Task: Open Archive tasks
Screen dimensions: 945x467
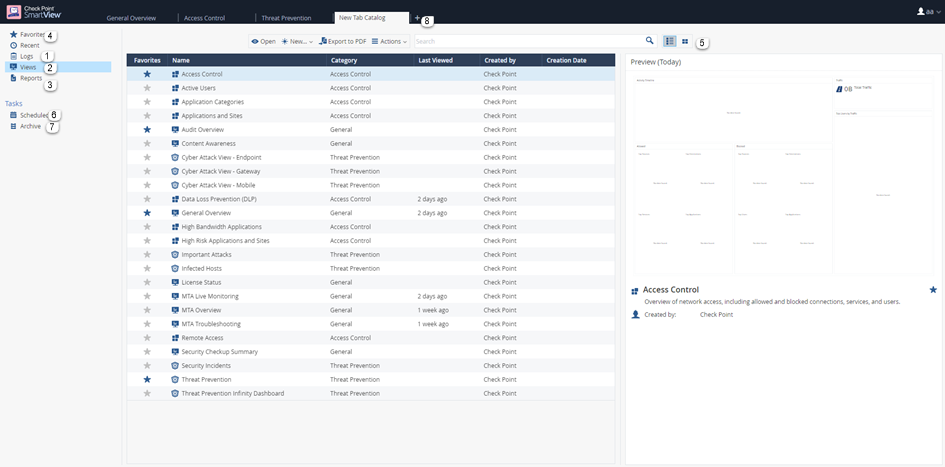Action: pos(25,126)
